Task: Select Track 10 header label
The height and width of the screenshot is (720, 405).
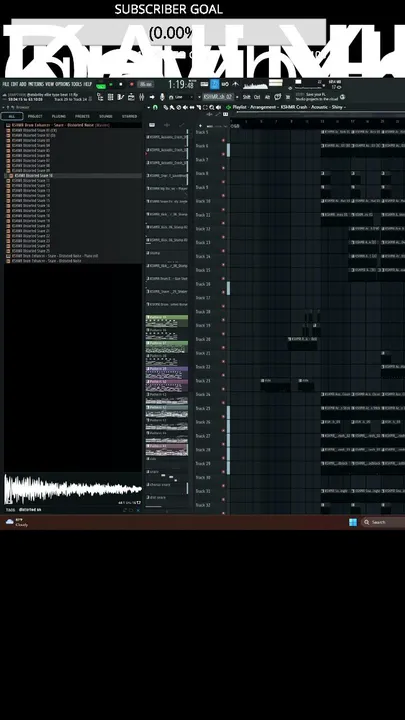Action: (203, 201)
